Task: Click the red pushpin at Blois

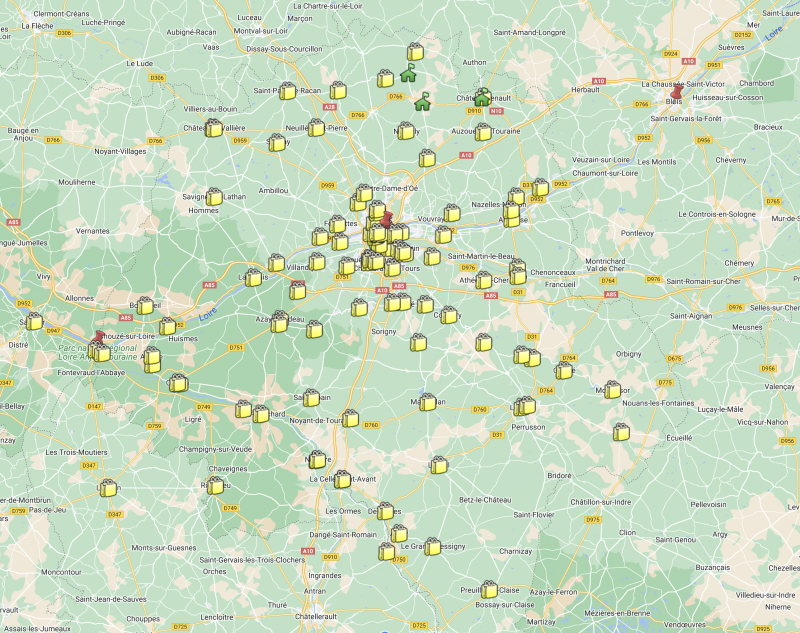Action: click(x=677, y=93)
